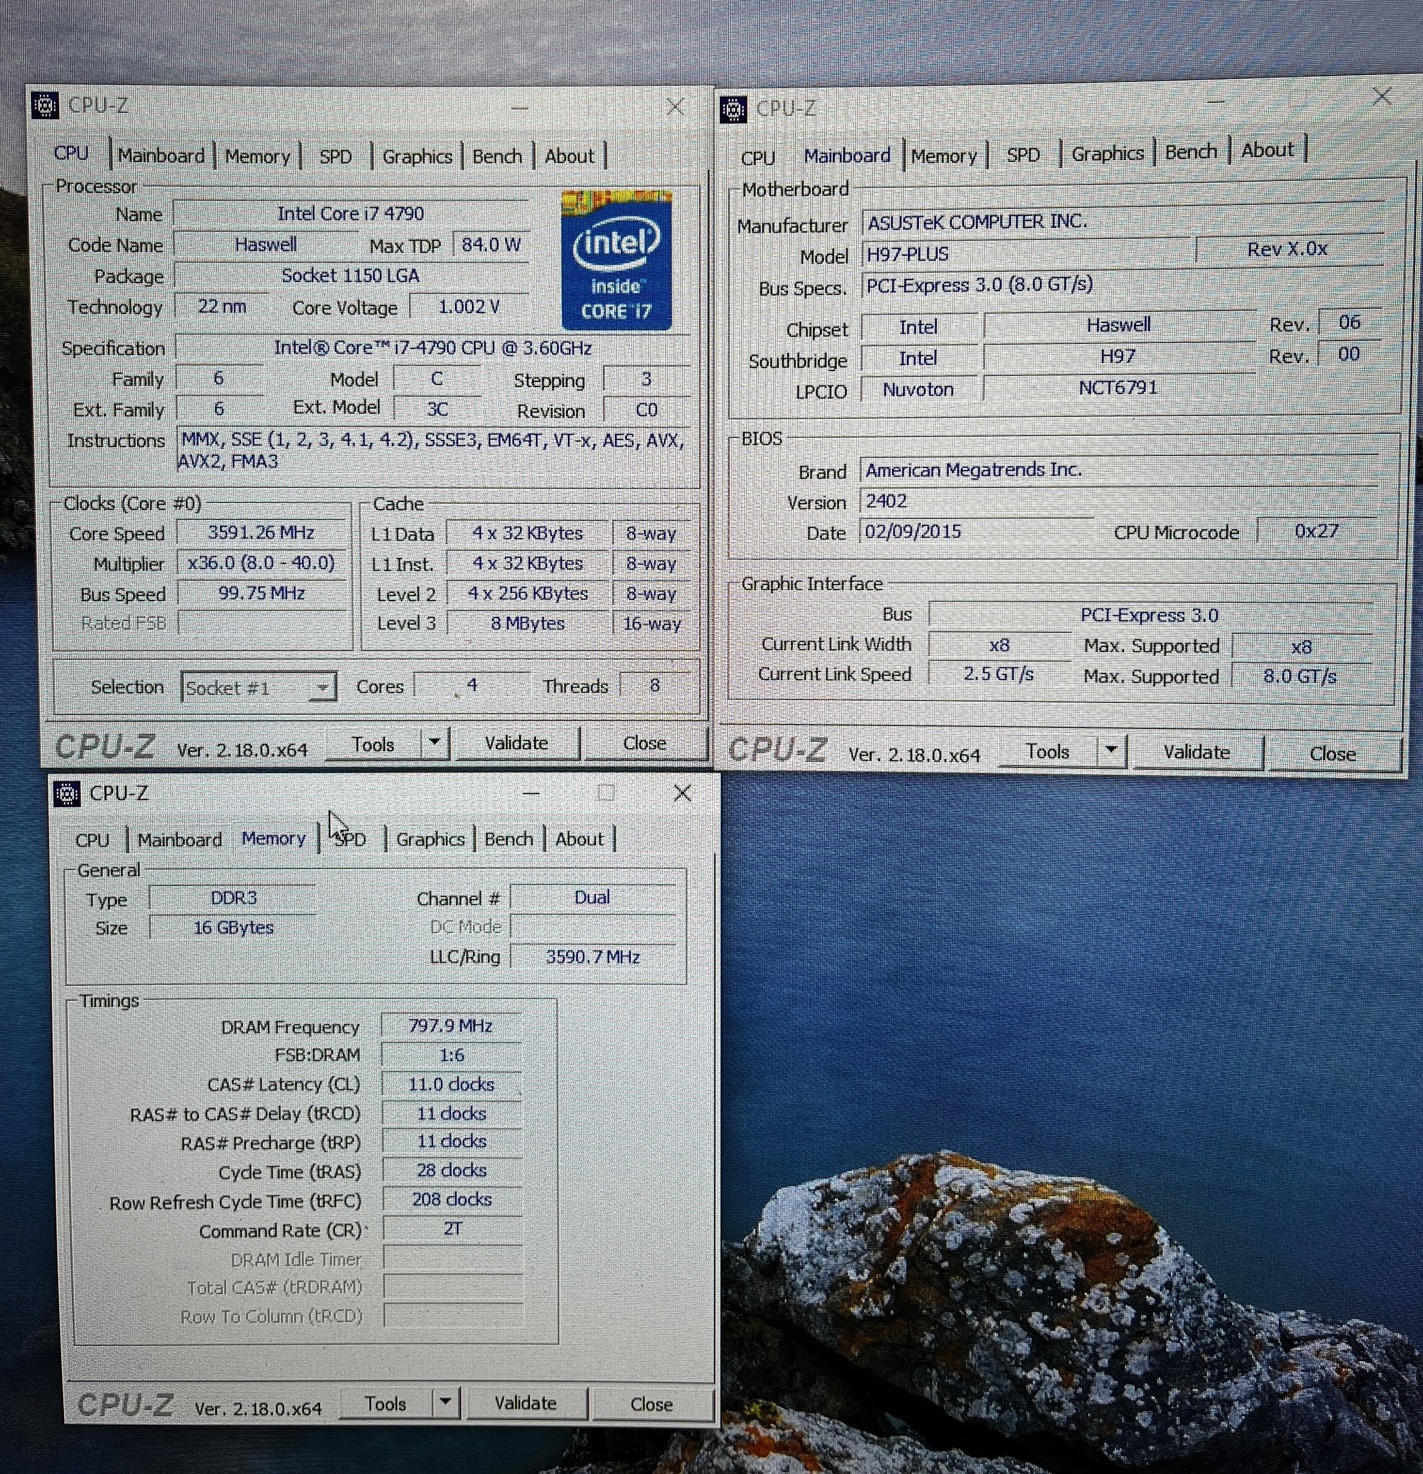Image resolution: width=1423 pixels, height=1474 pixels.
Task: Minimize the Memory CPU-Z window
Action: tap(531, 793)
